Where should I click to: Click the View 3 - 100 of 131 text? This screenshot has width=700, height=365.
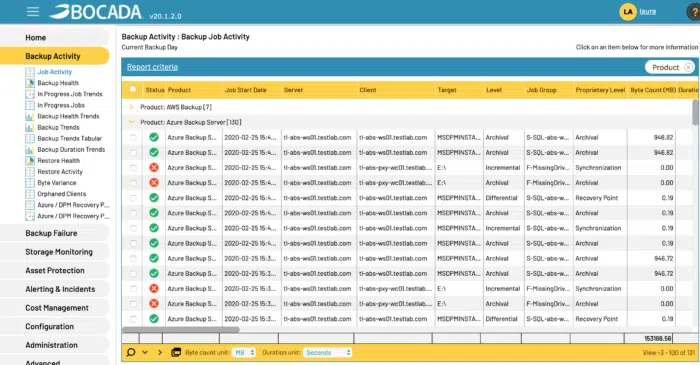(669, 353)
